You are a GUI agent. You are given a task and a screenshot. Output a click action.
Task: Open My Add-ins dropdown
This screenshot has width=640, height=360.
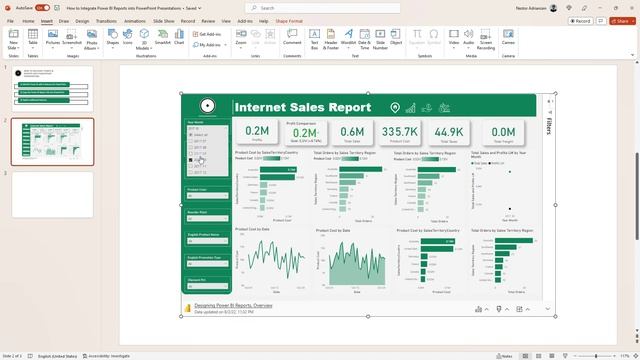point(210,45)
